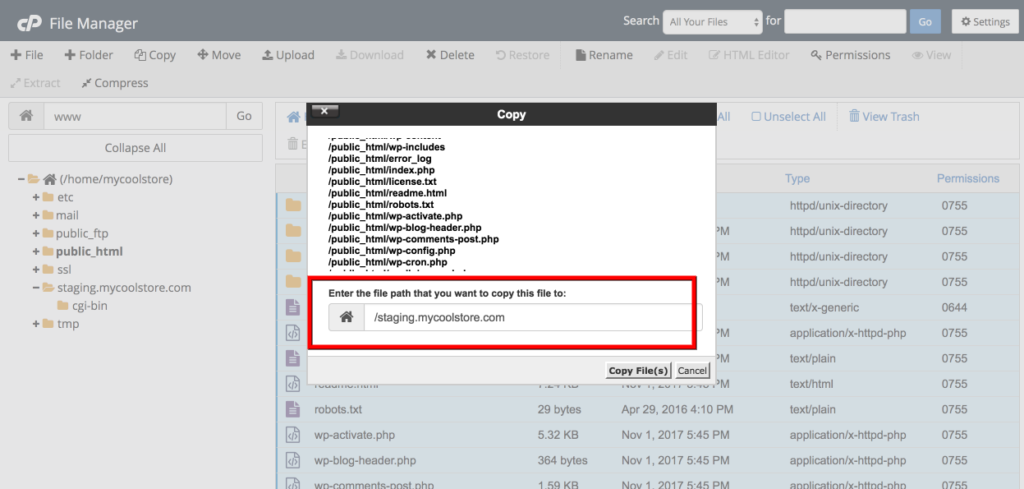
Task: Click the Collapse All button
Action: pos(135,147)
